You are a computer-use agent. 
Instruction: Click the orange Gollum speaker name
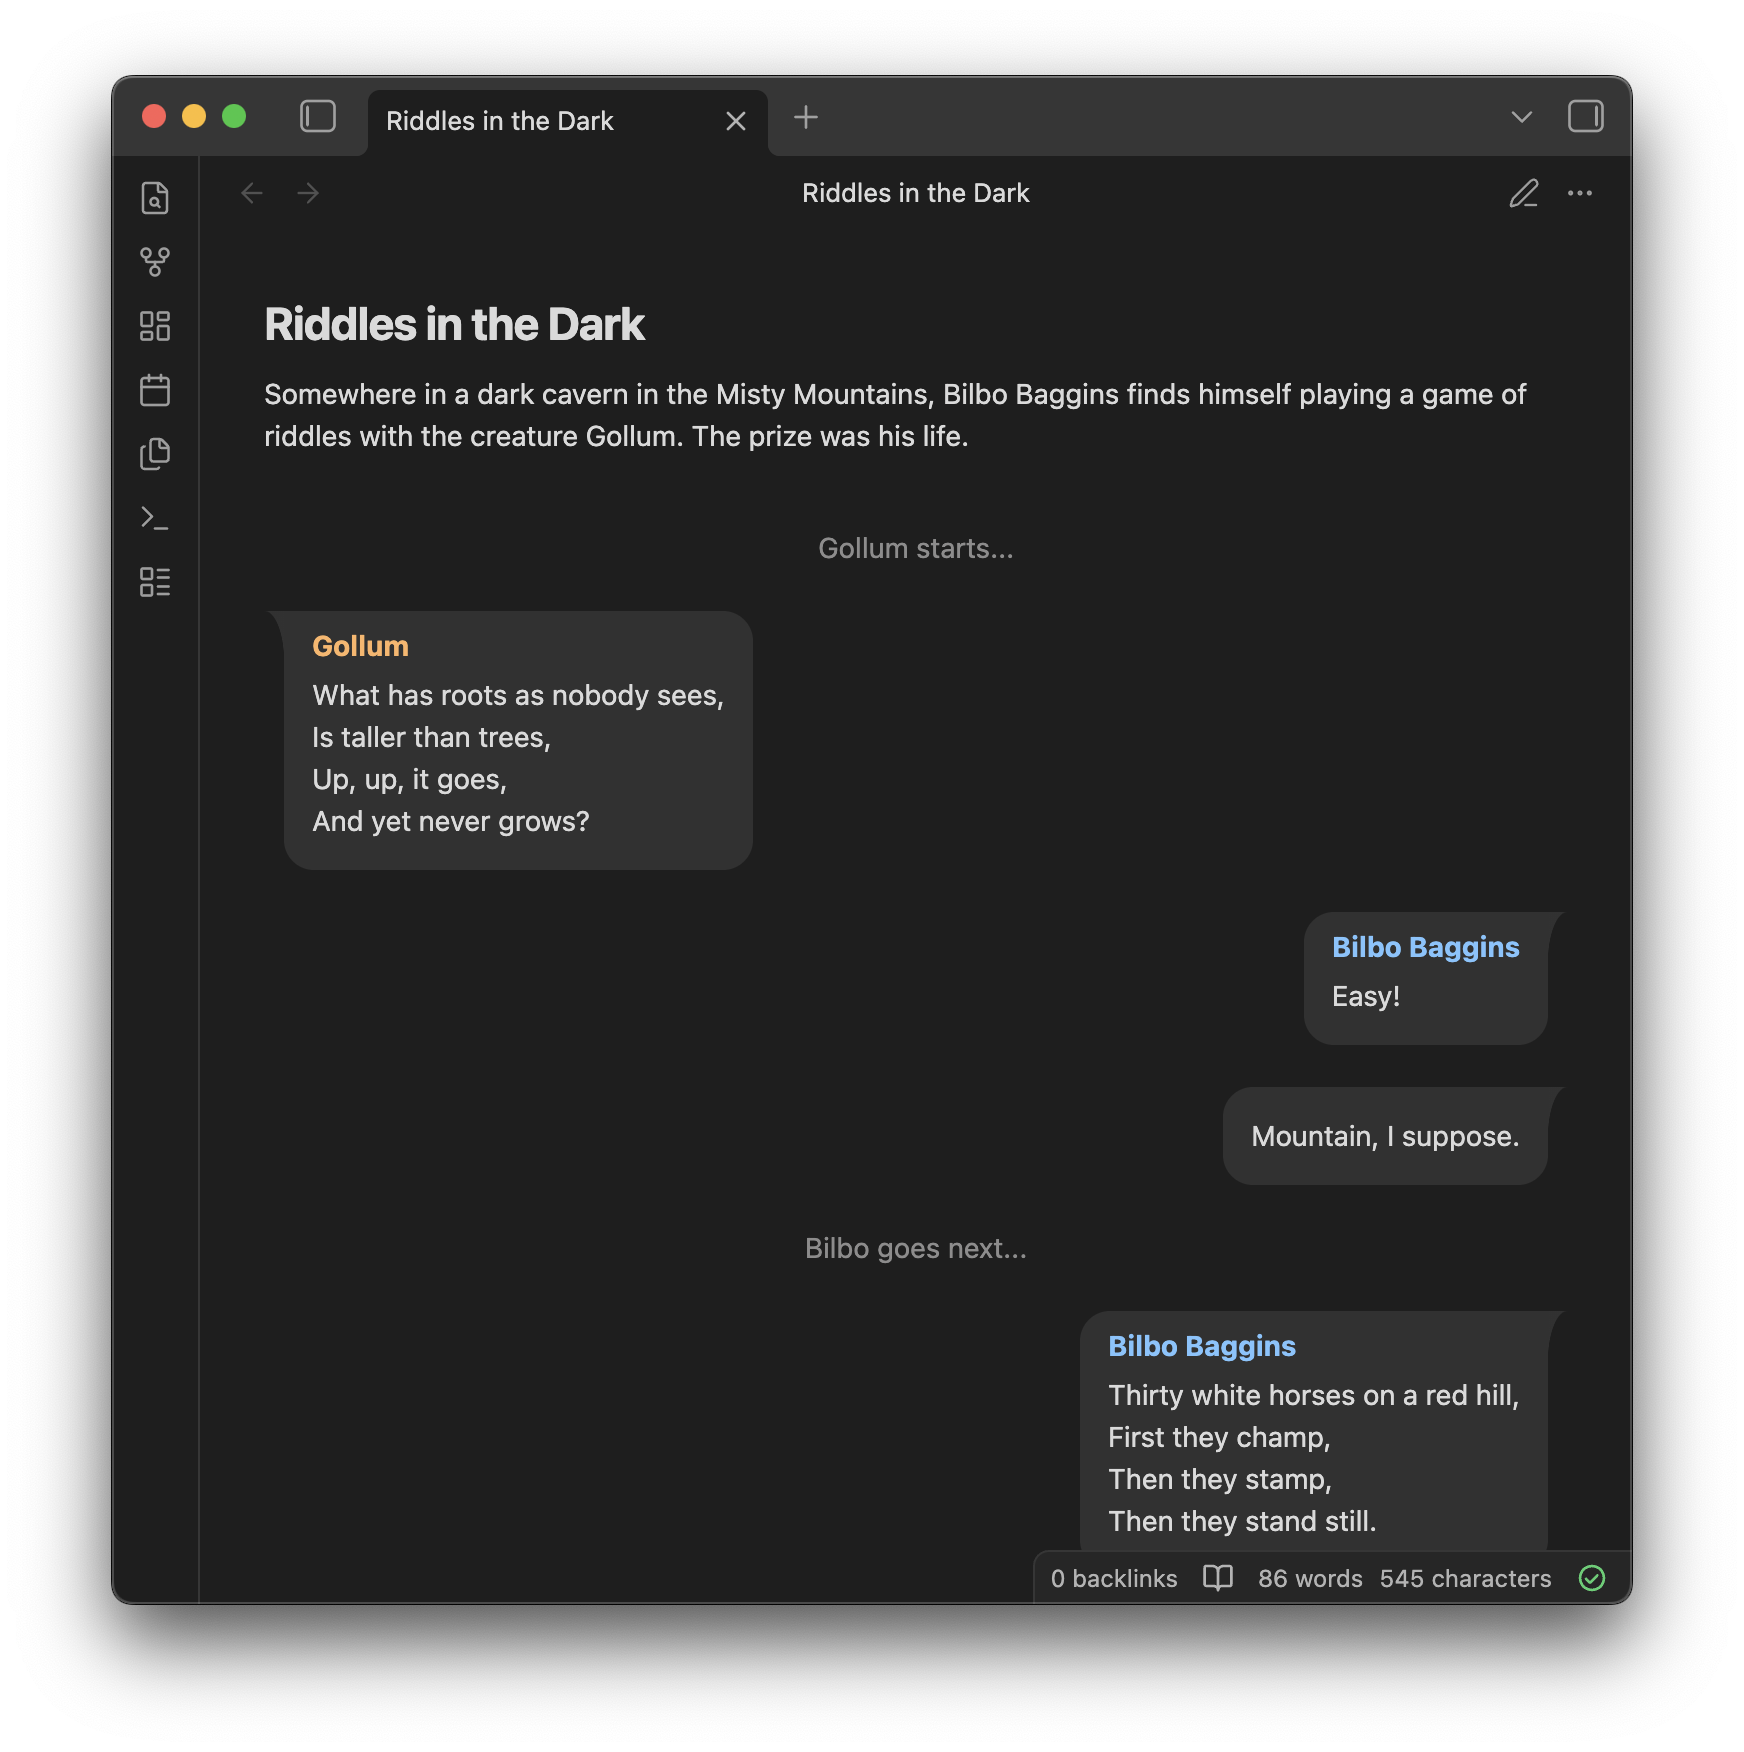click(360, 646)
